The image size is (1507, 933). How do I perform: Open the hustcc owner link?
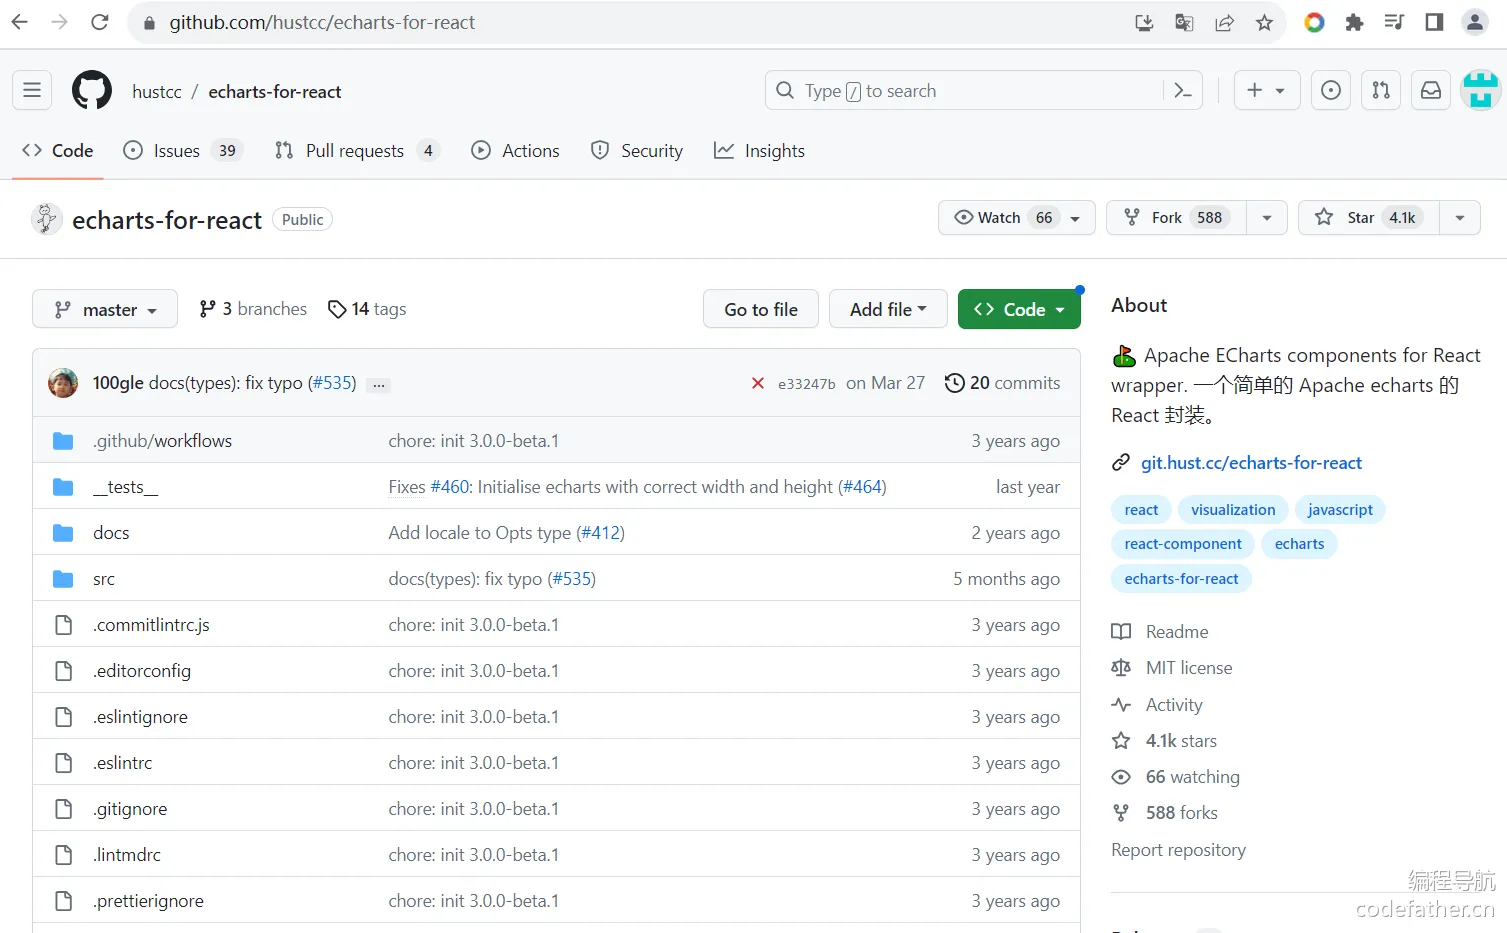(x=157, y=92)
